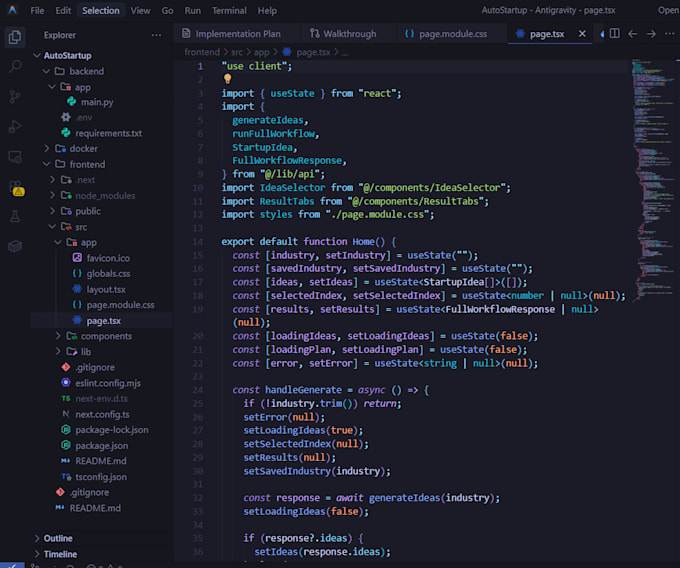Open layout.tsx in the explorer

tap(106, 289)
